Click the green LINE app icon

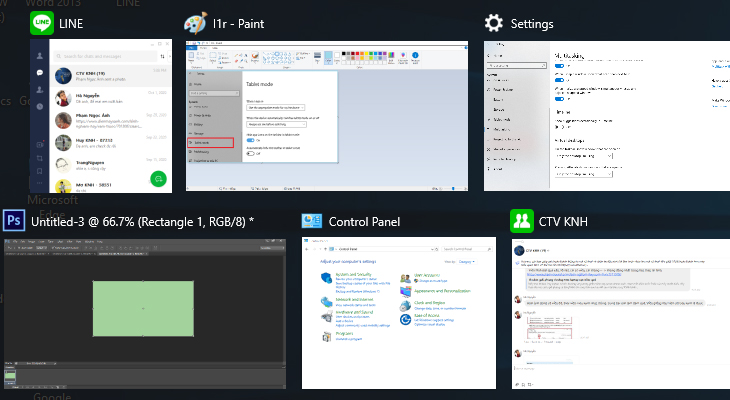pos(42,23)
